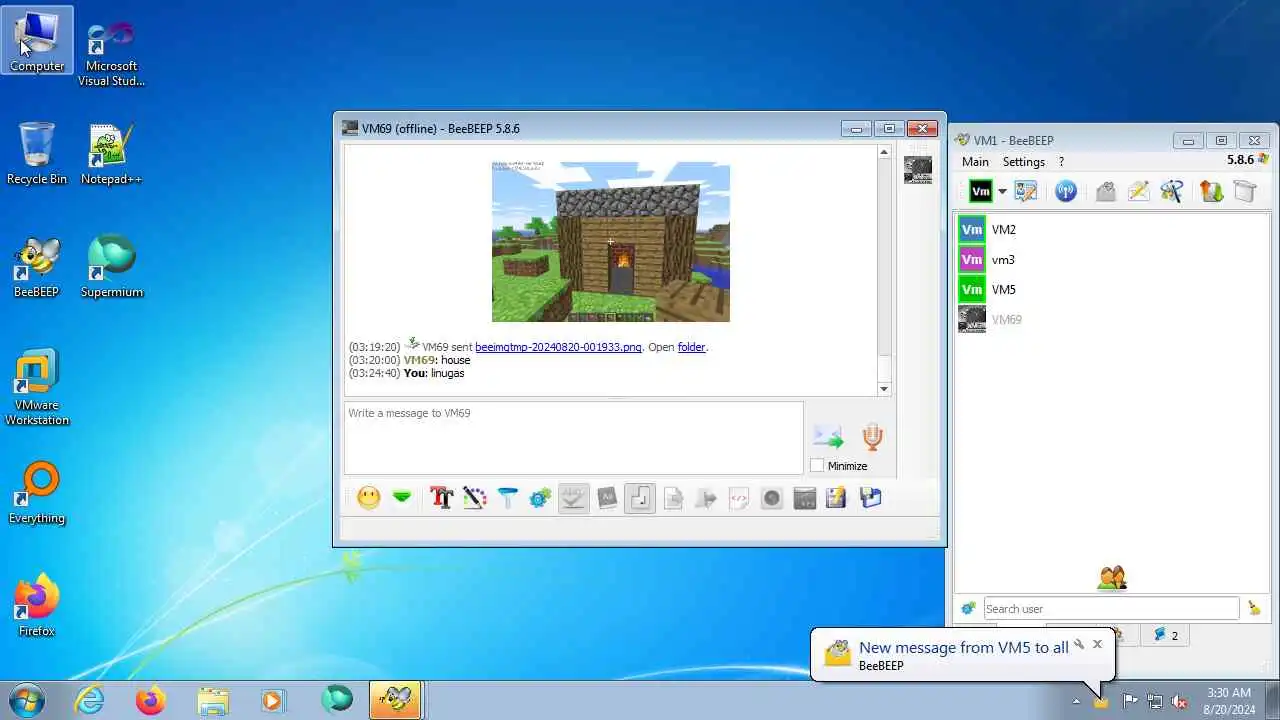Screen dimensions: 1280x720
Task: Record a voice message with microphone icon
Action: coord(873,437)
